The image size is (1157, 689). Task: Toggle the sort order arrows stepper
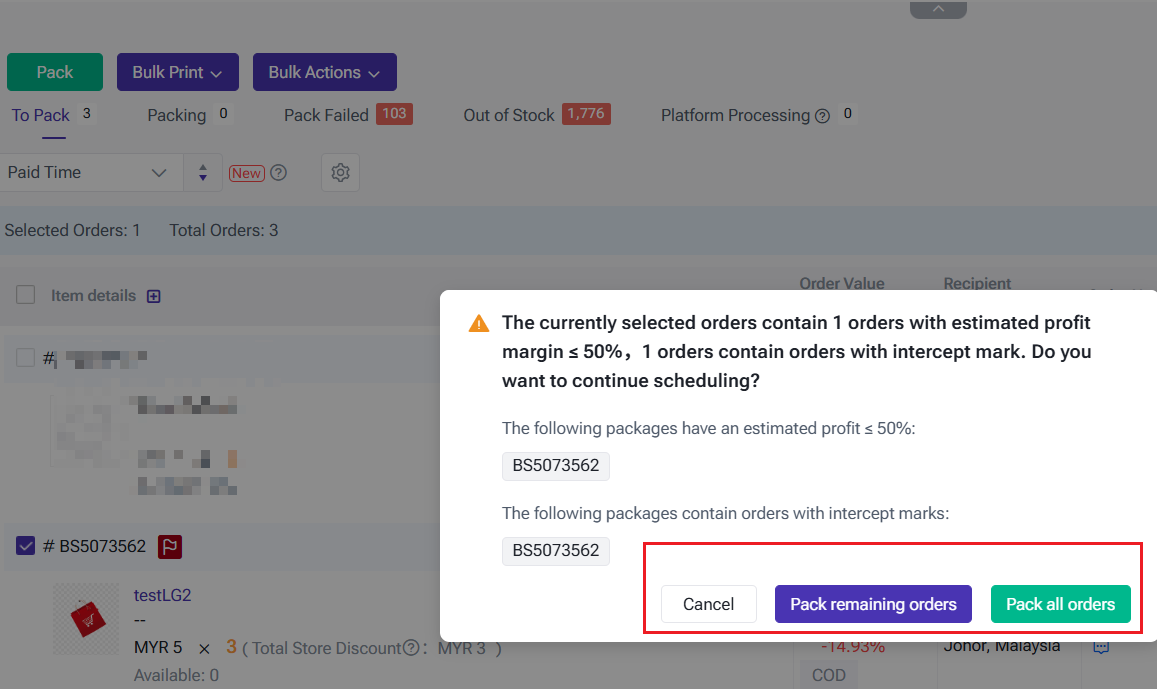point(203,173)
